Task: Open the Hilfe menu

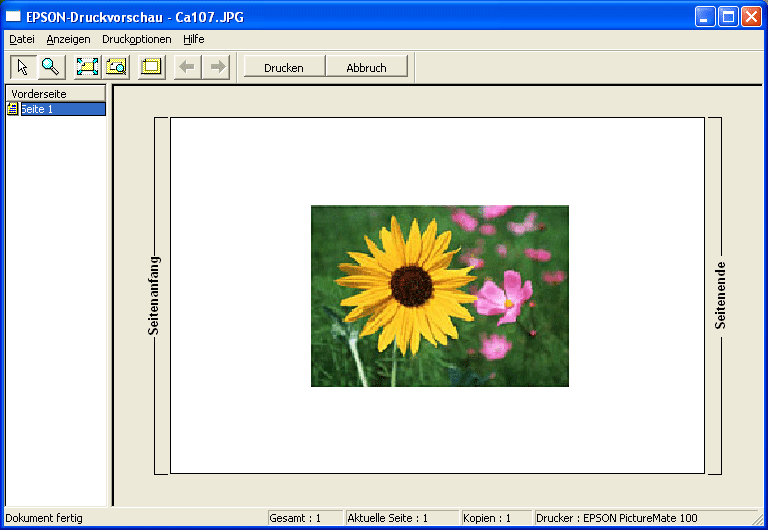Action: pyautogui.click(x=193, y=39)
